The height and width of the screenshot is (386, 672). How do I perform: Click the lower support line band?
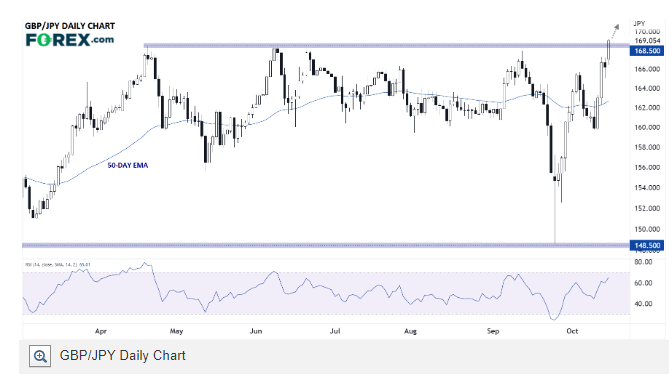pos(326,245)
